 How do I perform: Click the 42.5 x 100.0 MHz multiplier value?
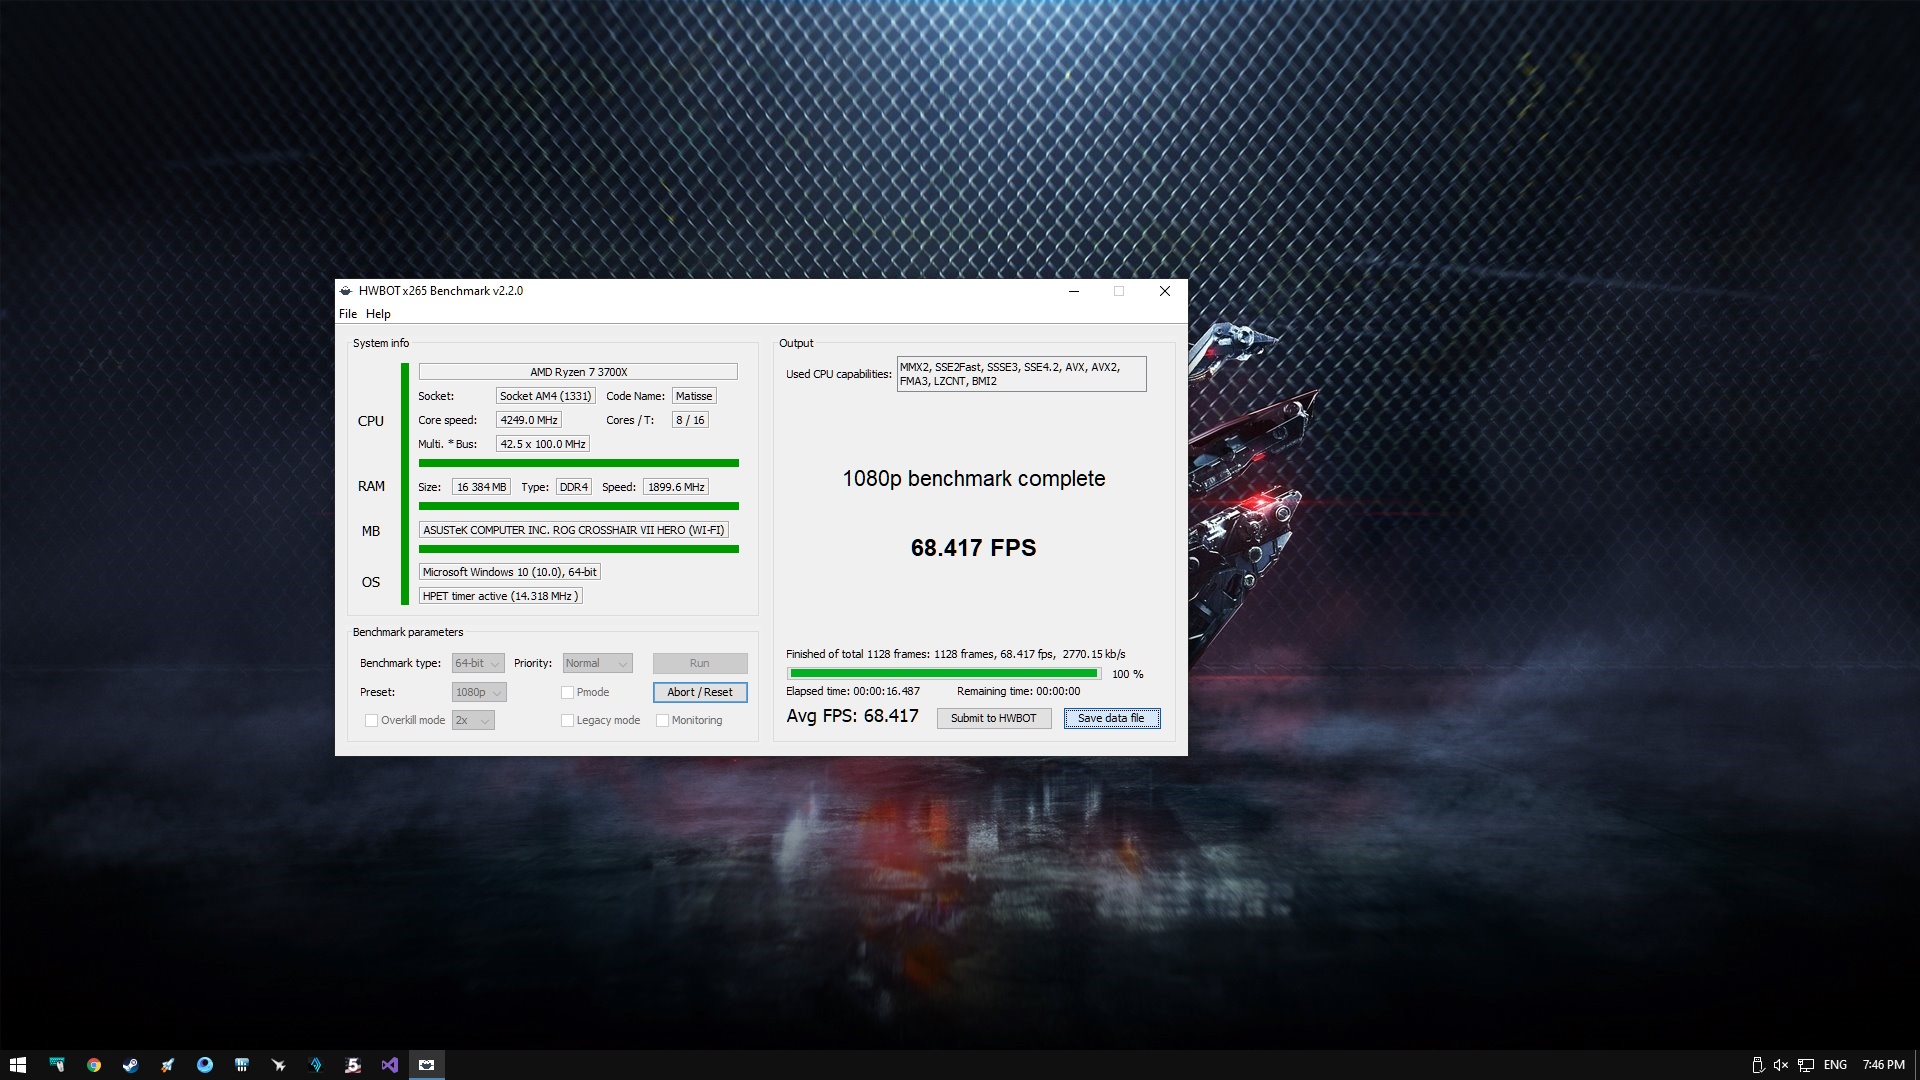(x=543, y=444)
